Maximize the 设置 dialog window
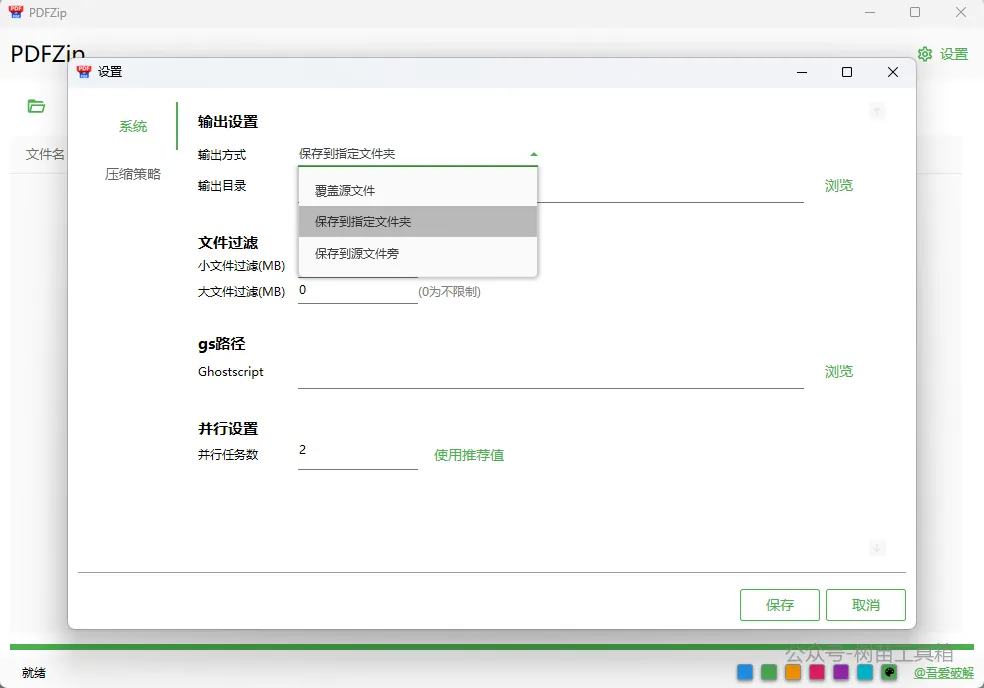Viewport: 984px width, 688px height. [847, 72]
